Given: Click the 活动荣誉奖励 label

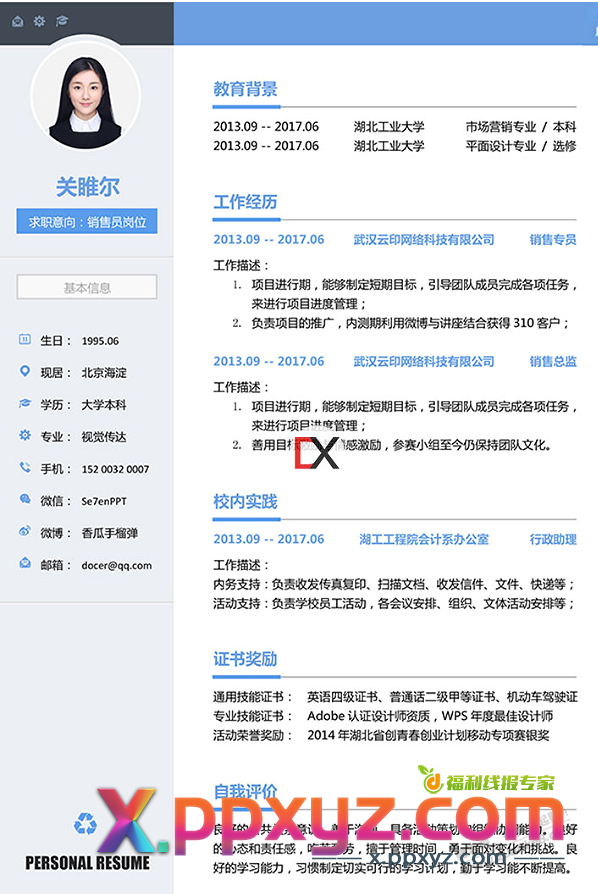Looking at the screenshot, I should [253, 735].
